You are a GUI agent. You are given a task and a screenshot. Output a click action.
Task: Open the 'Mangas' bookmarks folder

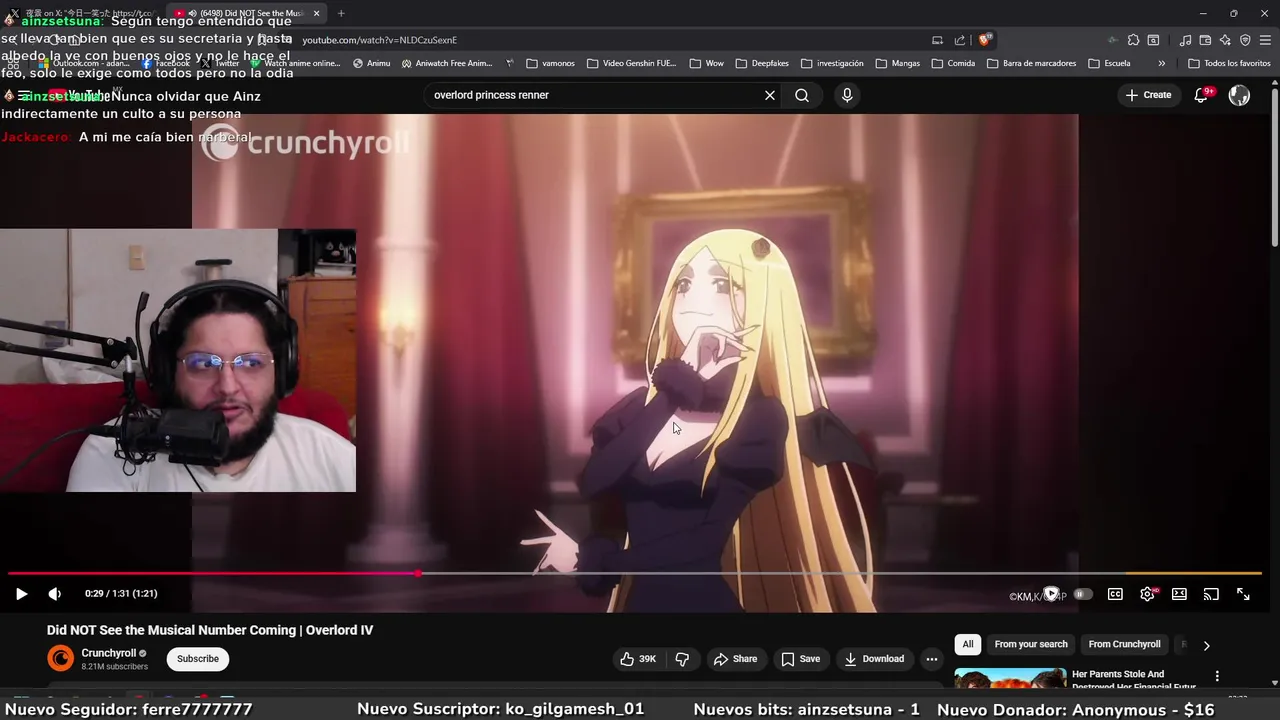898,63
